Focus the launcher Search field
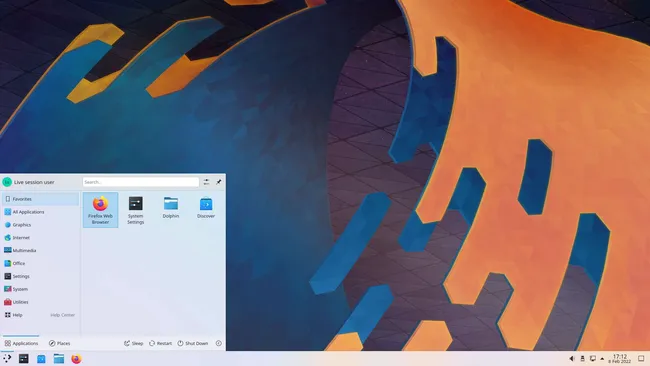The image size is (650, 366). pos(141,182)
